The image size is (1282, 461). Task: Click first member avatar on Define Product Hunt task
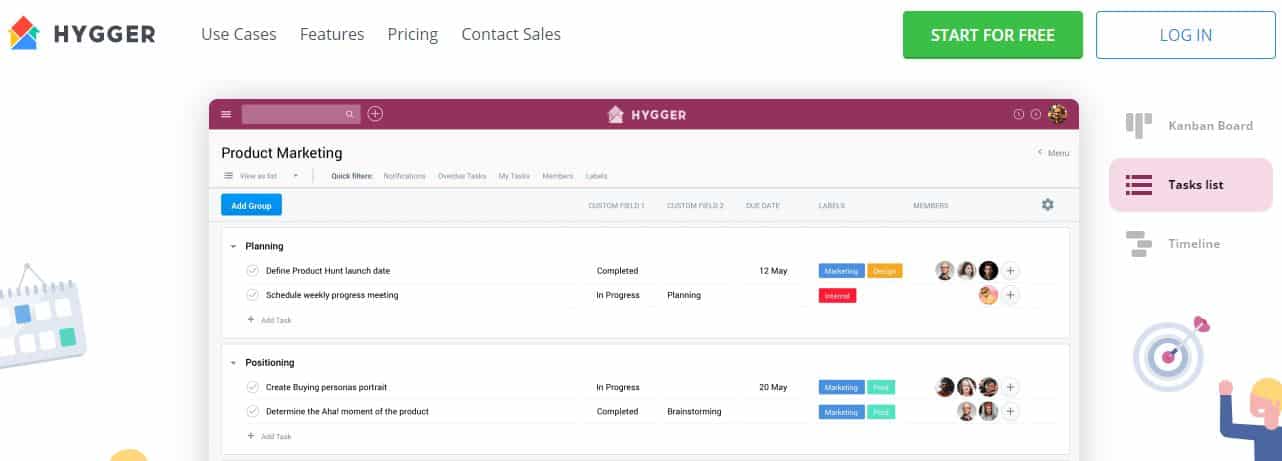point(945,270)
